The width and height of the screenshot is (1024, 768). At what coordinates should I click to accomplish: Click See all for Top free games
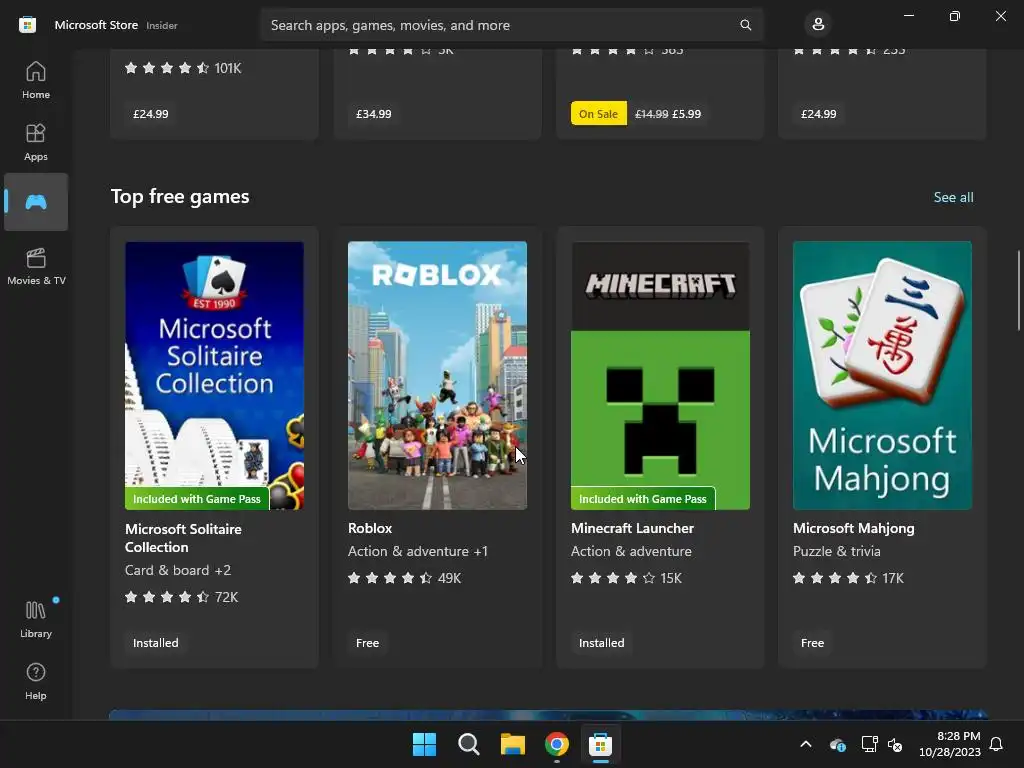pos(953,197)
